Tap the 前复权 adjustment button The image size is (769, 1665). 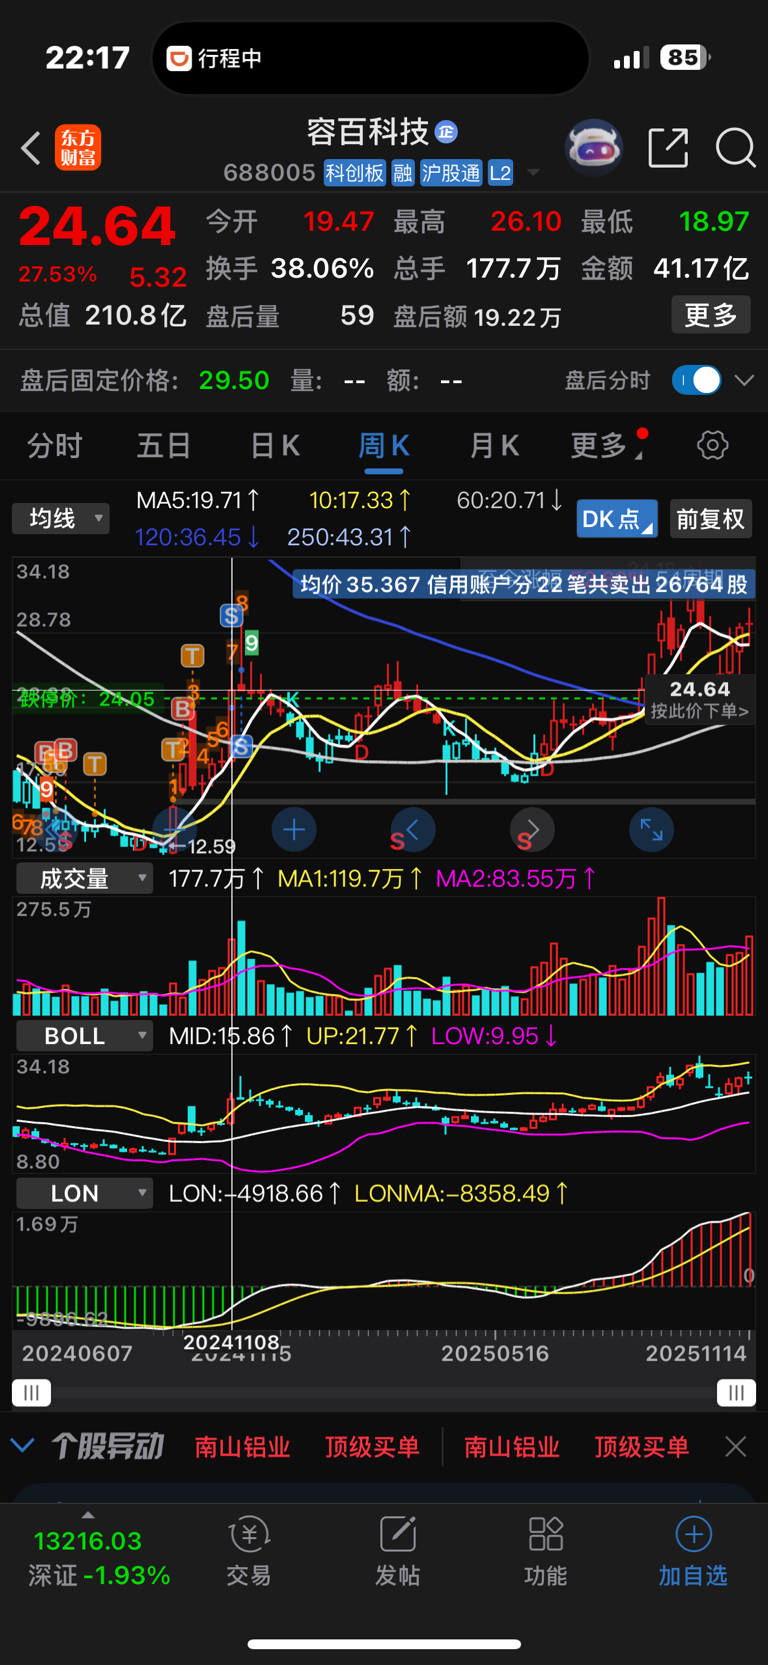pos(710,519)
